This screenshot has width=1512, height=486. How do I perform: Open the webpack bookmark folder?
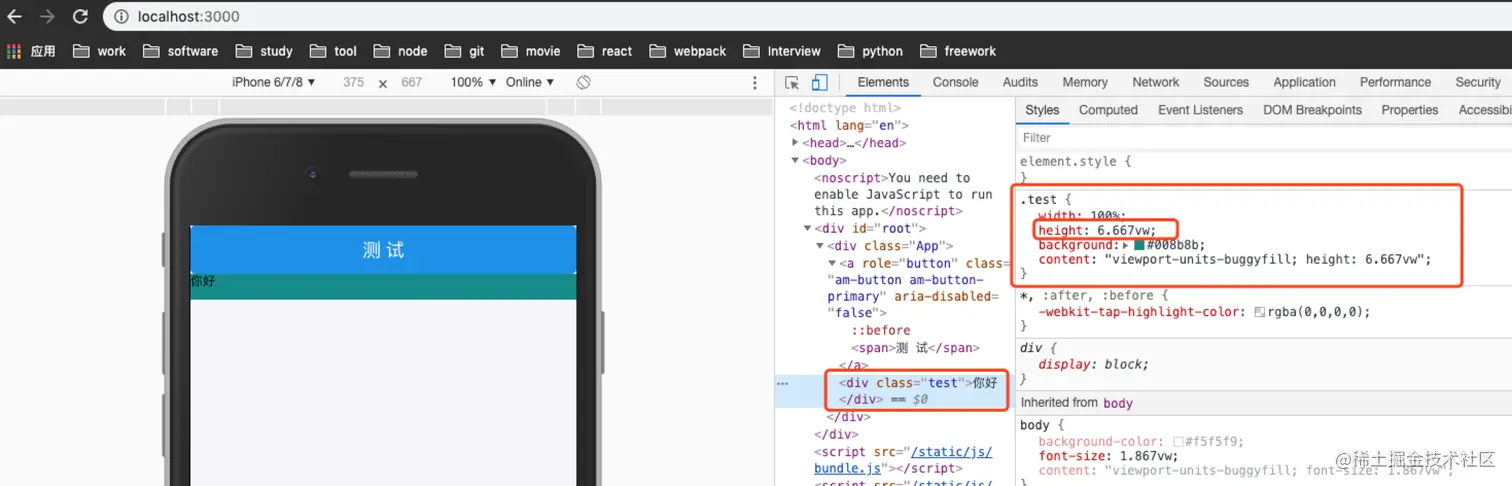tap(687, 51)
